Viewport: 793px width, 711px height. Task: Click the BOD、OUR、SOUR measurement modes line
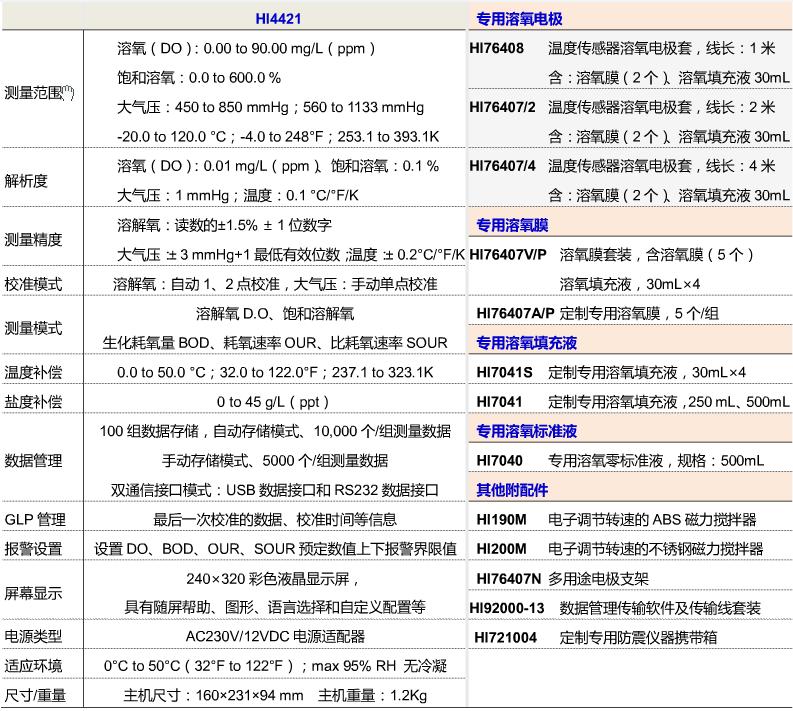tap(275, 343)
